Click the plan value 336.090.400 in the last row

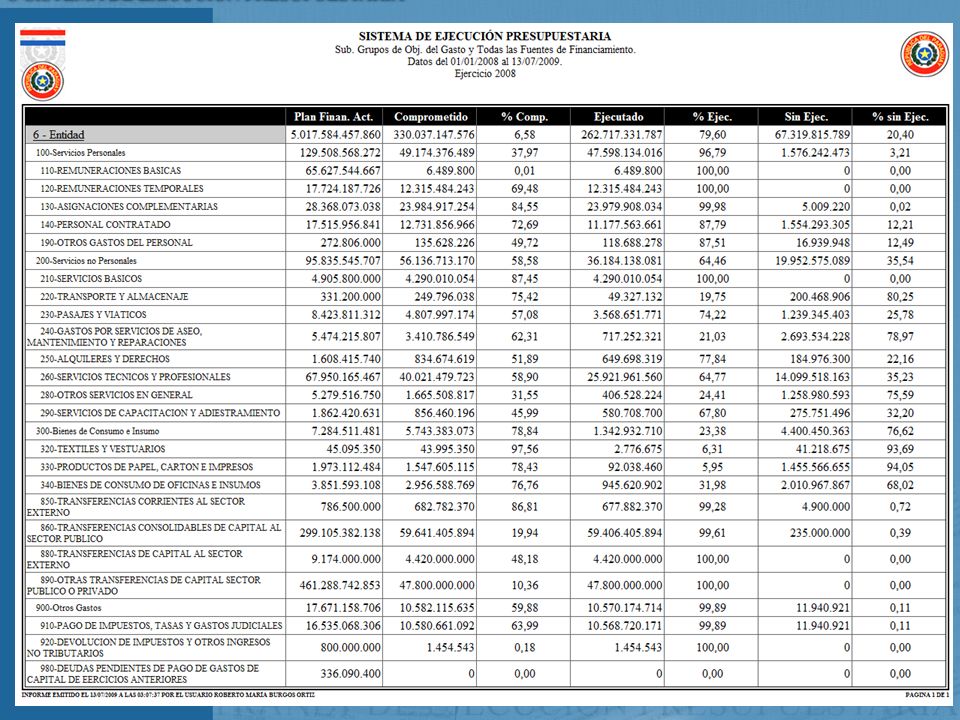[x=350, y=673]
